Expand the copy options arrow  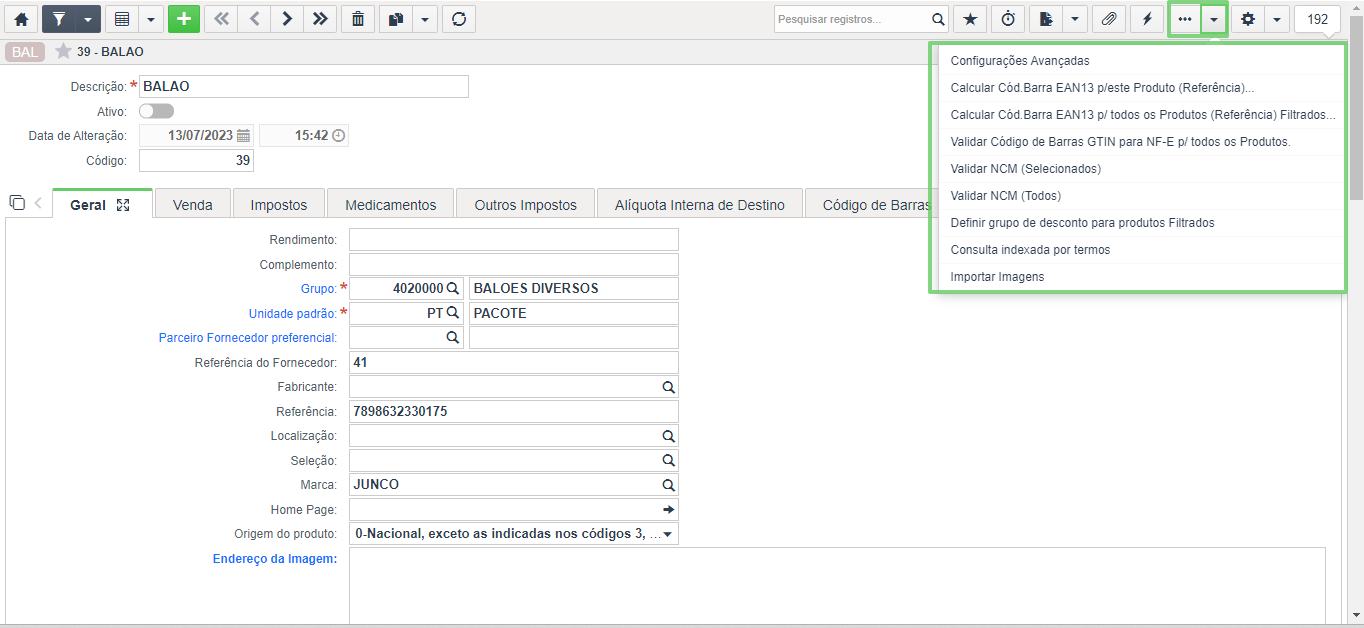point(425,19)
